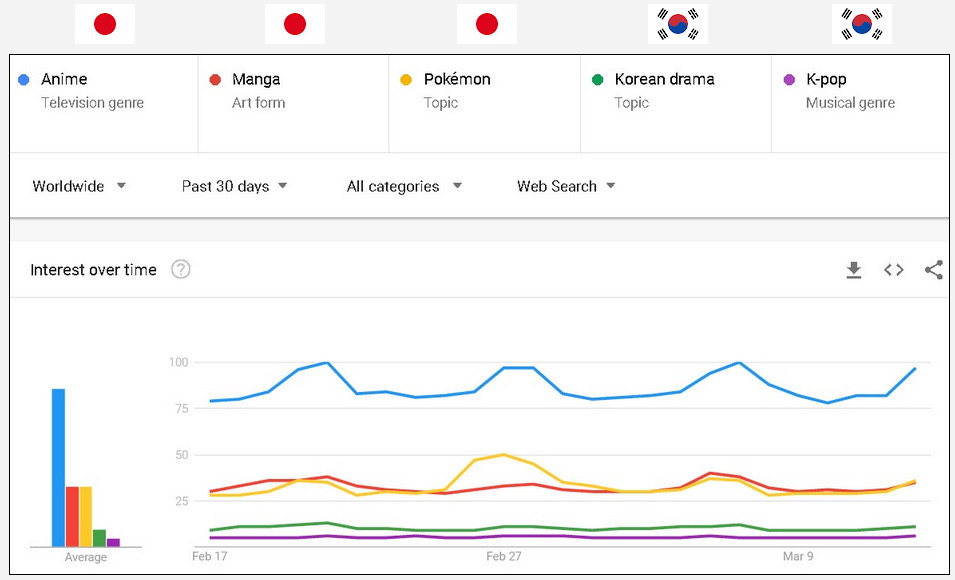Click the Japanese flag above Anime
The height and width of the screenshot is (580, 955).
105,24
